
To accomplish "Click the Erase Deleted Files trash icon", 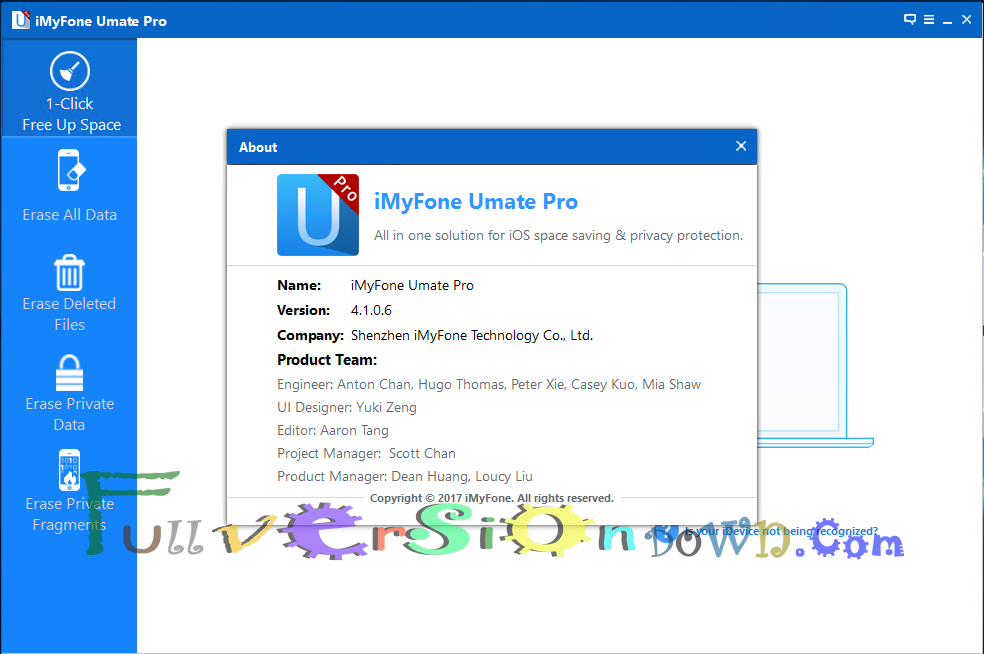I will coord(70,273).
